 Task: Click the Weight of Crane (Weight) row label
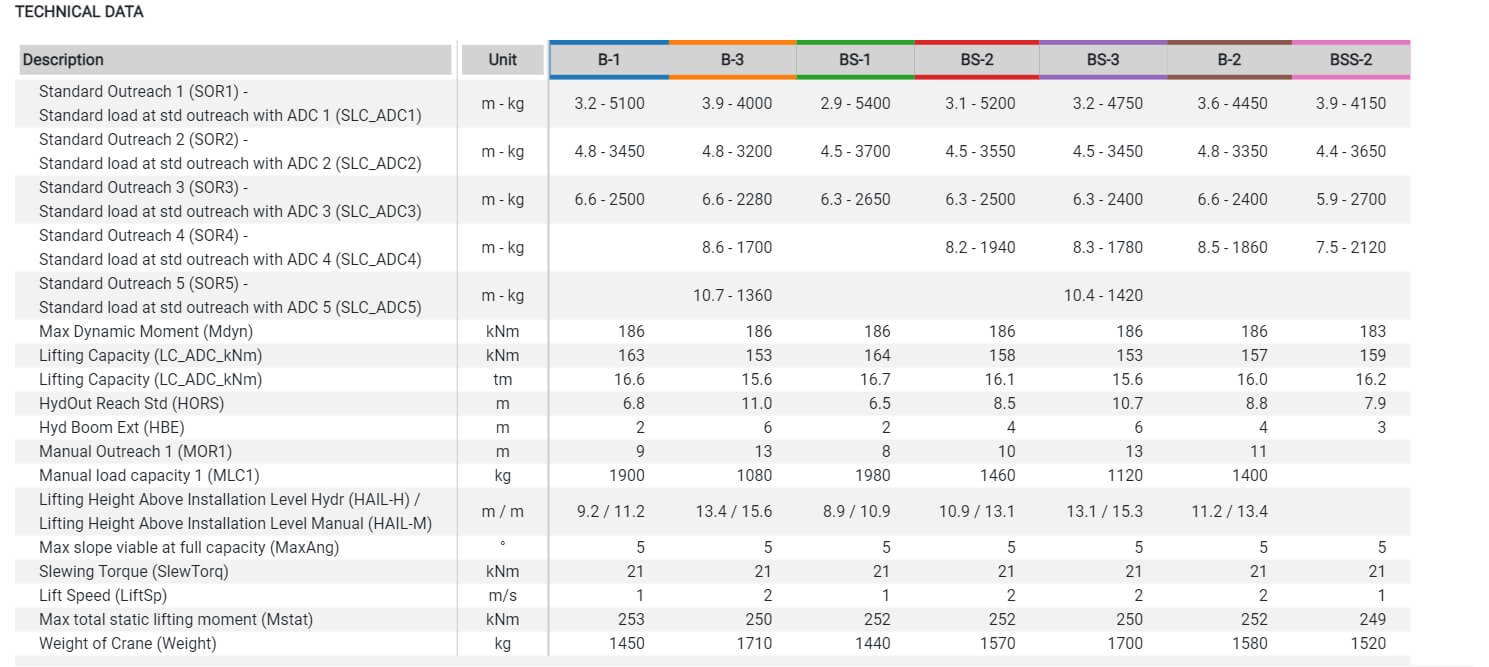pyautogui.click(x=127, y=643)
